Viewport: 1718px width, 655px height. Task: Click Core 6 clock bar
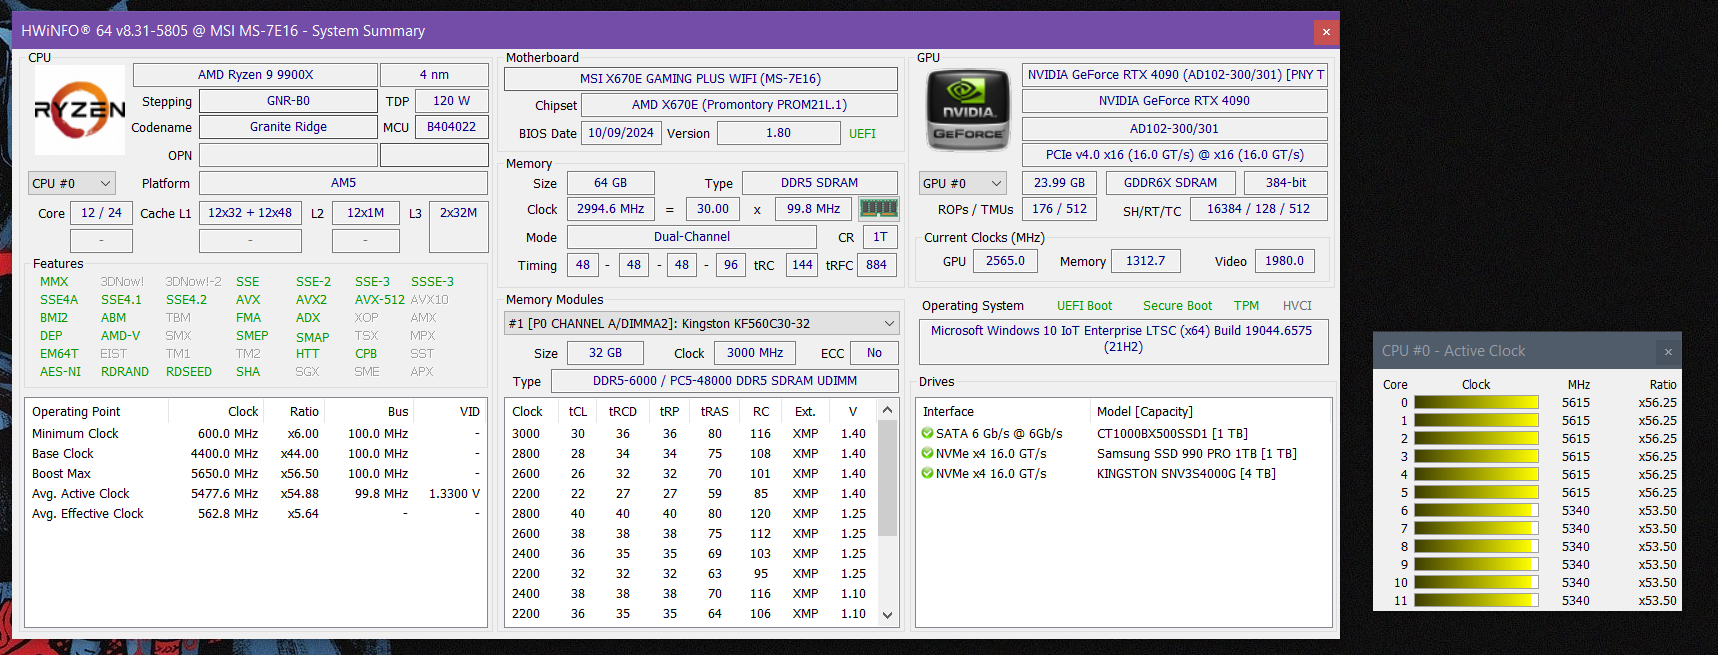coord(1476,511)
